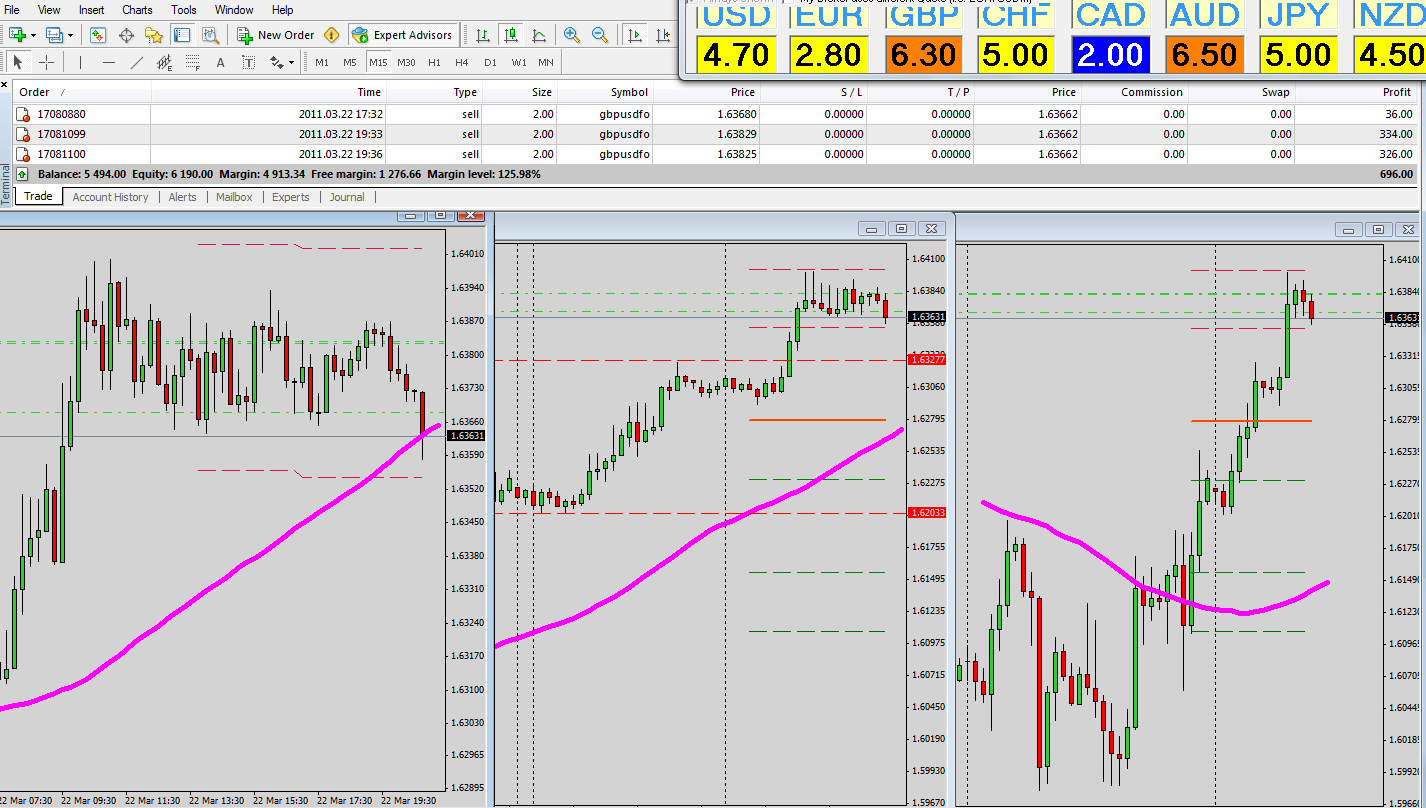The image size is (1426, 808).
Task: Click the New Order button
Action: click(x=276, y=35)
